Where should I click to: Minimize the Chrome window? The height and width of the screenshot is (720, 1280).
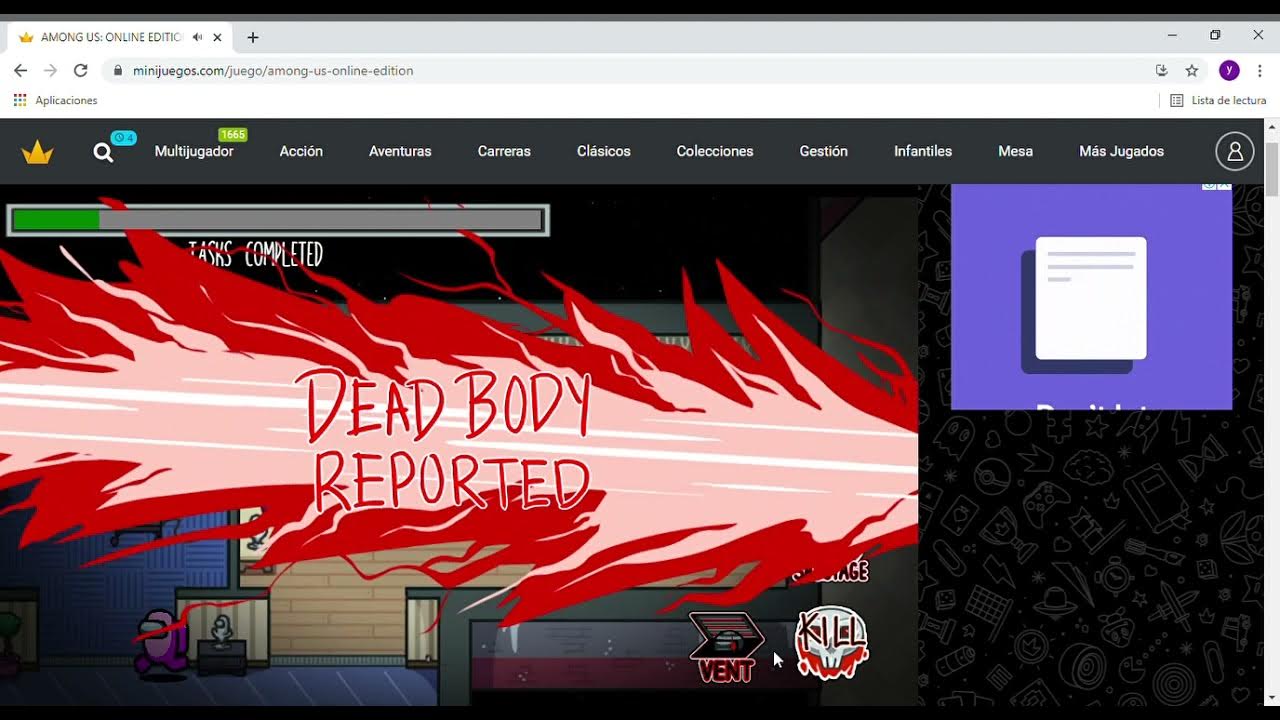1172,35
